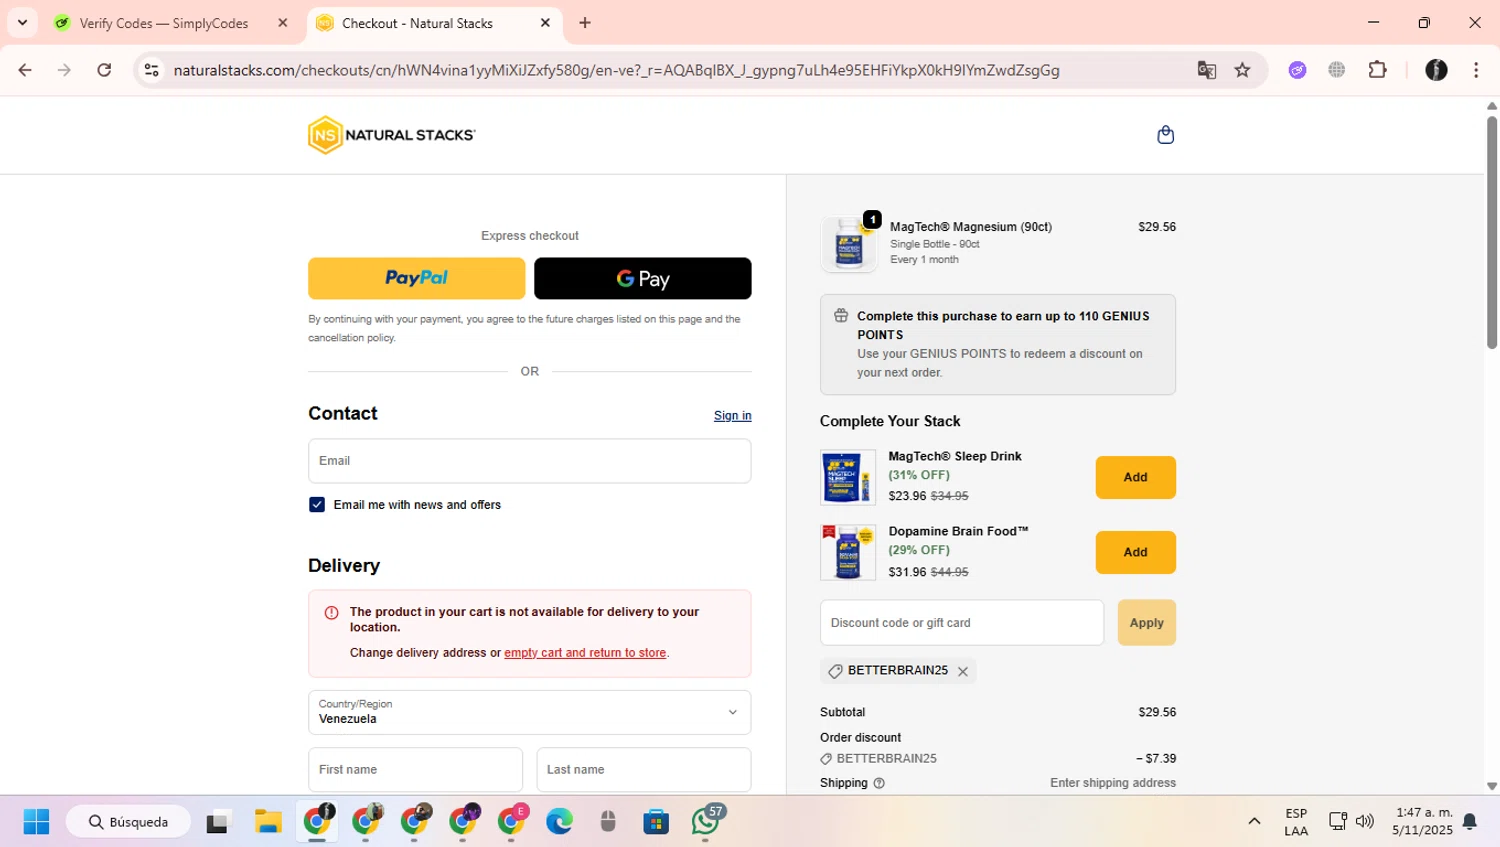This screenshot has width=1500, height=847.
Task: Focus the Last name field
Action: coord(644,770)
